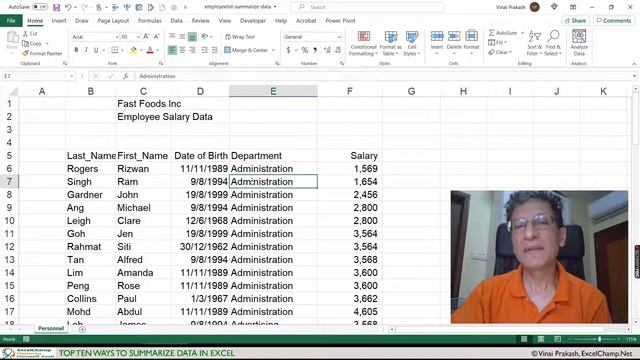Toggle Underline formatting
This screenshot has width=640, height=360.
[x=96, y=50]
